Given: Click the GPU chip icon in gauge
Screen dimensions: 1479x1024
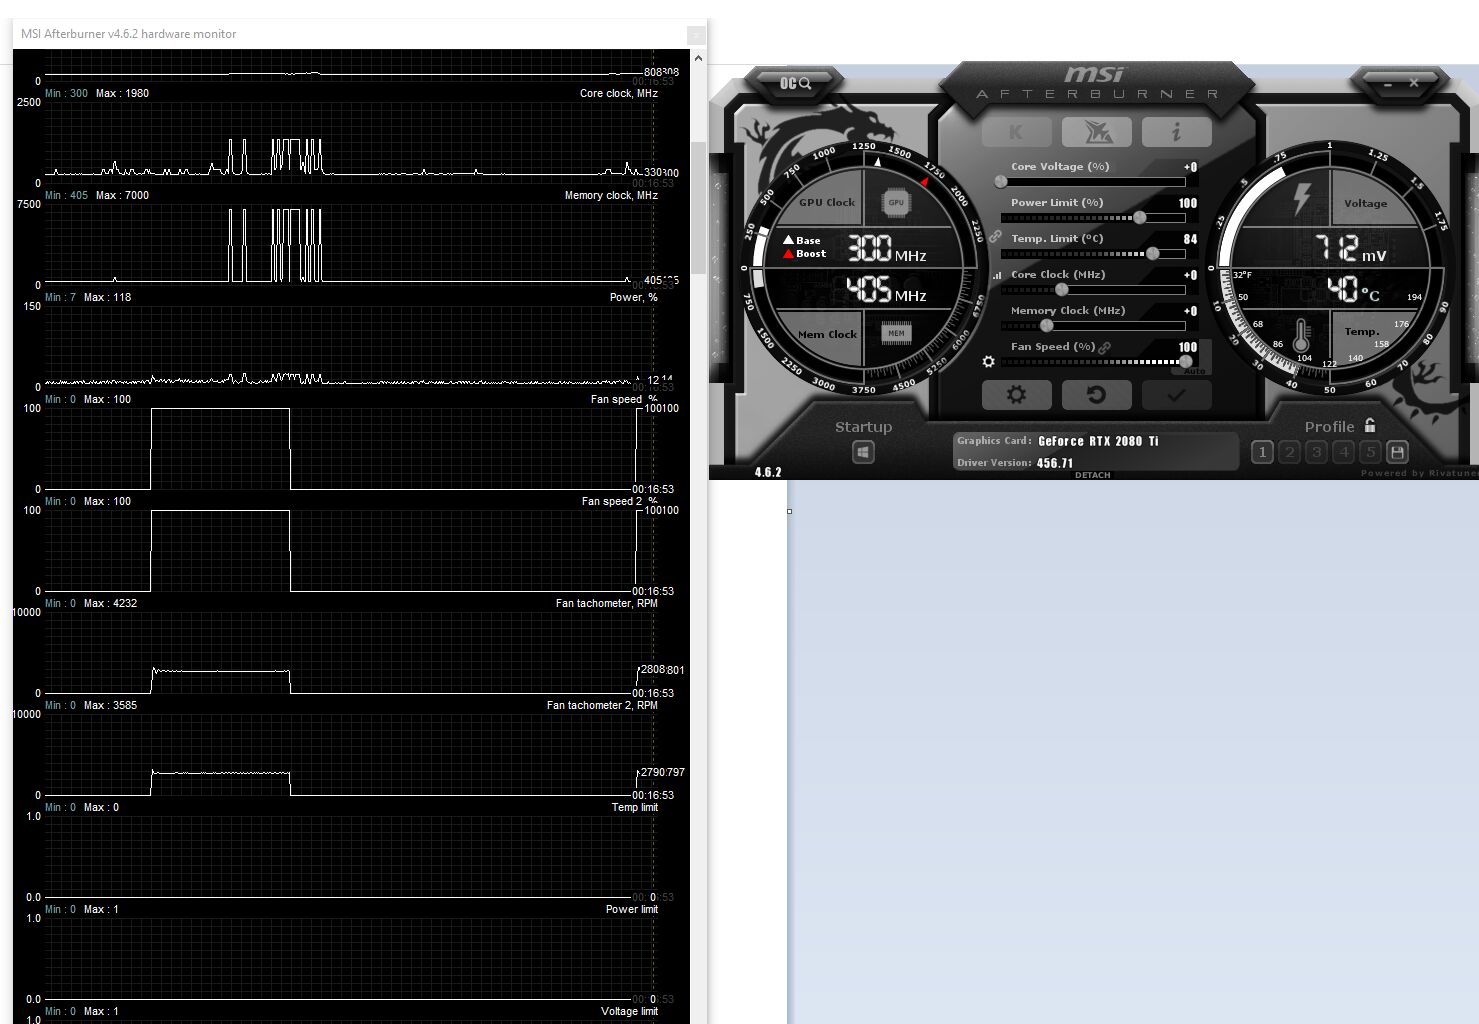Looking at the screenshot, I should pos(896,203).
